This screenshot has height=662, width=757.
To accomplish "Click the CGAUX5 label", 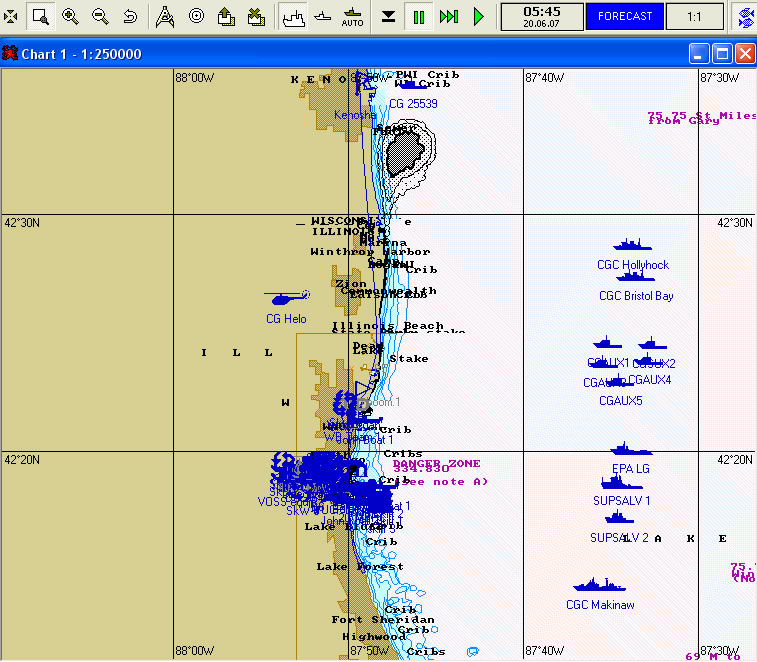I will 621,401.
